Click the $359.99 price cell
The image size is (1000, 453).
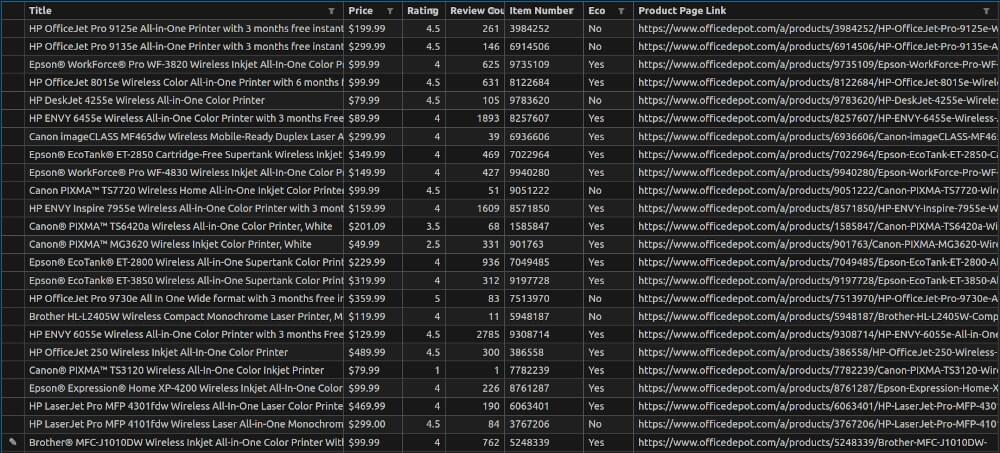point(373,298)
